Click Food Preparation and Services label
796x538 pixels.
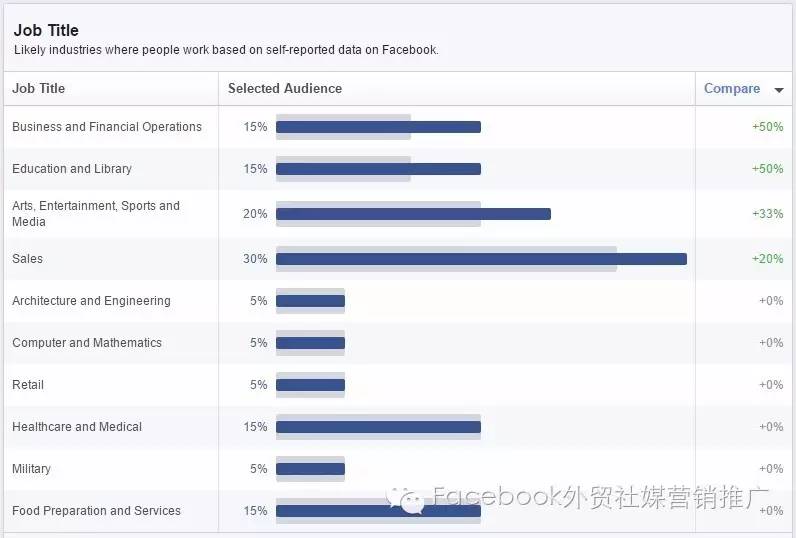(96, 511)
